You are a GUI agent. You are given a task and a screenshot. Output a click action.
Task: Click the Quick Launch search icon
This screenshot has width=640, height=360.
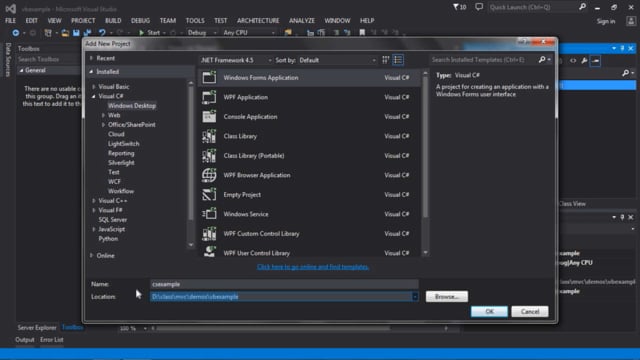point(582,7)
